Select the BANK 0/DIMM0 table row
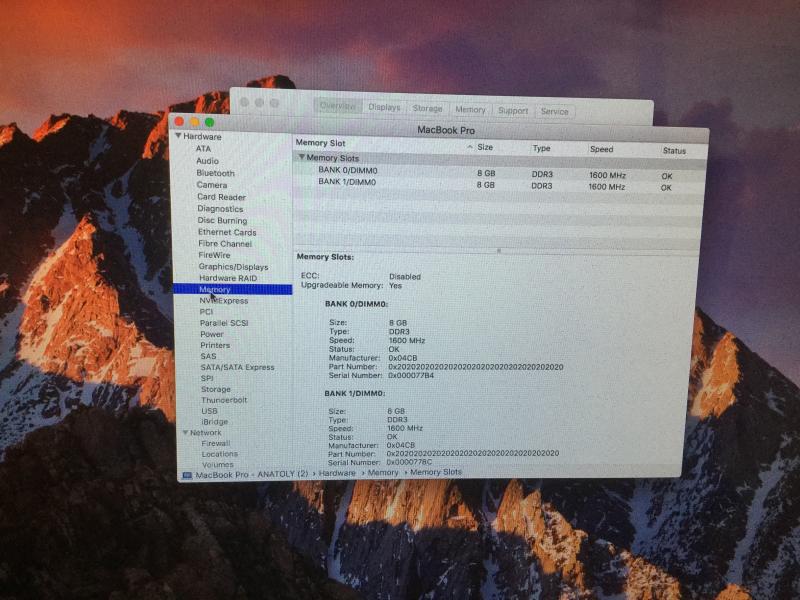The height and width of the screenshot is (600, 800). [x=499, y=172]
